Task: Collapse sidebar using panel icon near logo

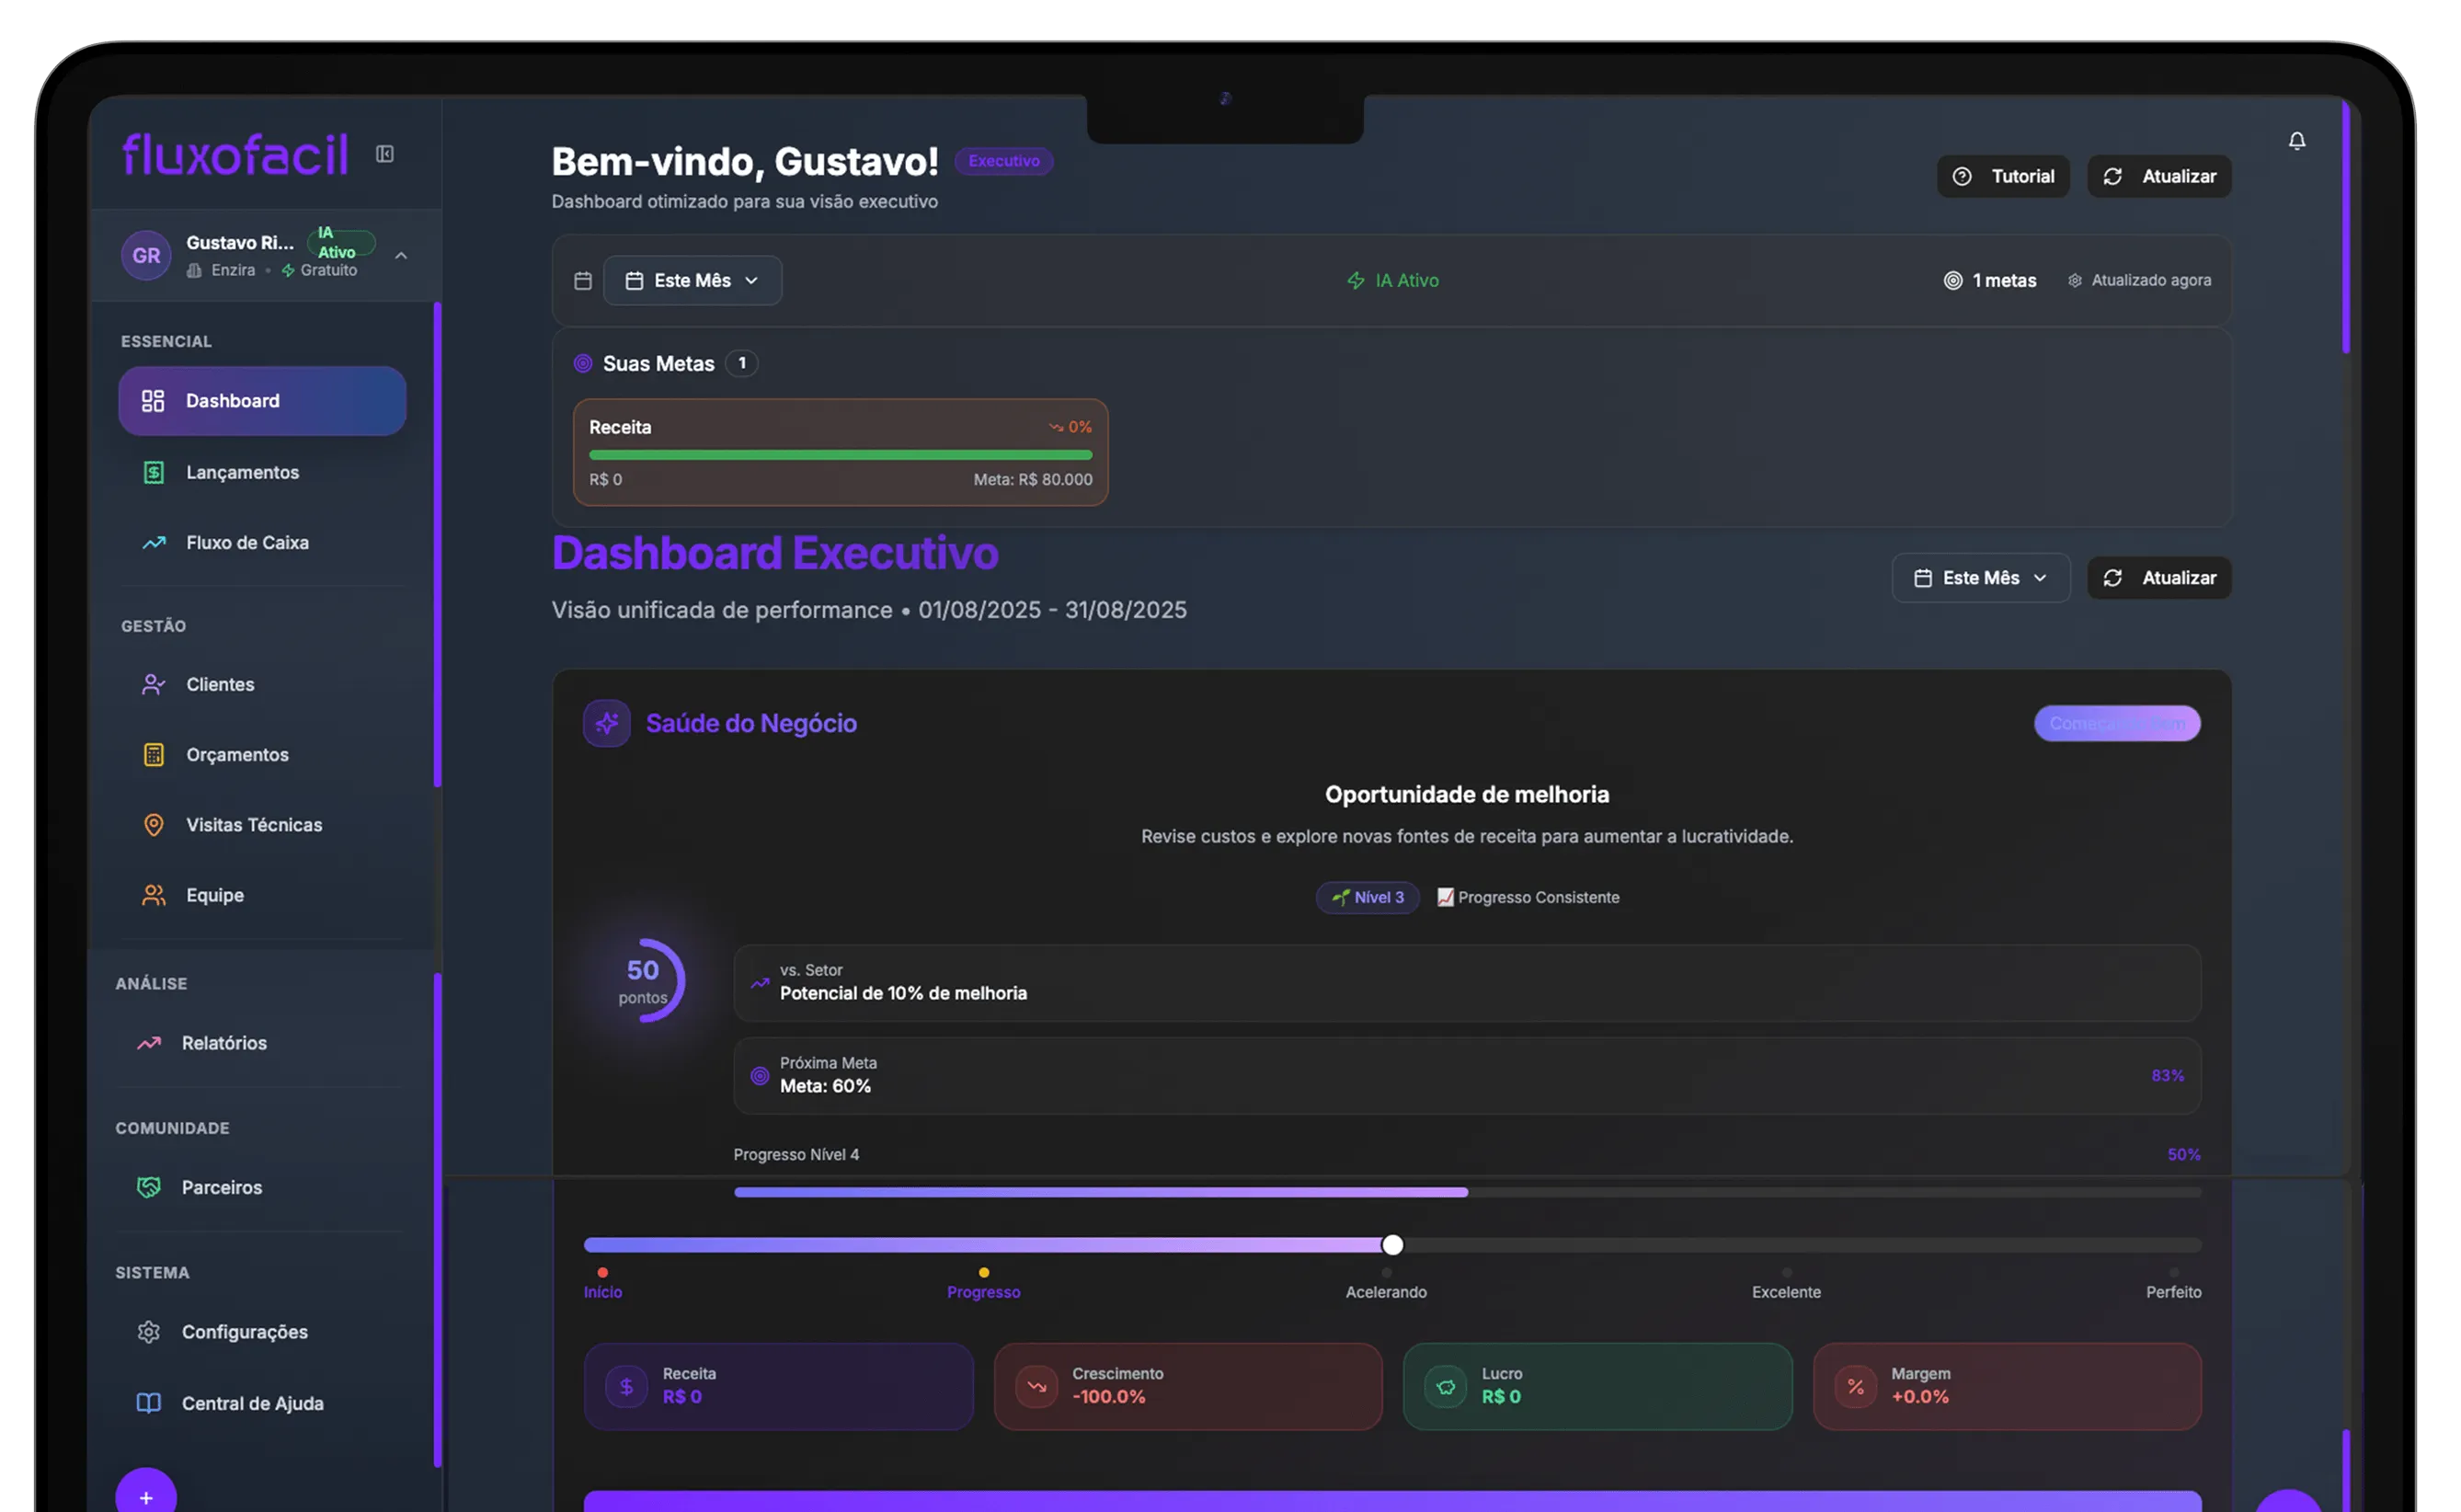Action: (385, 154)
